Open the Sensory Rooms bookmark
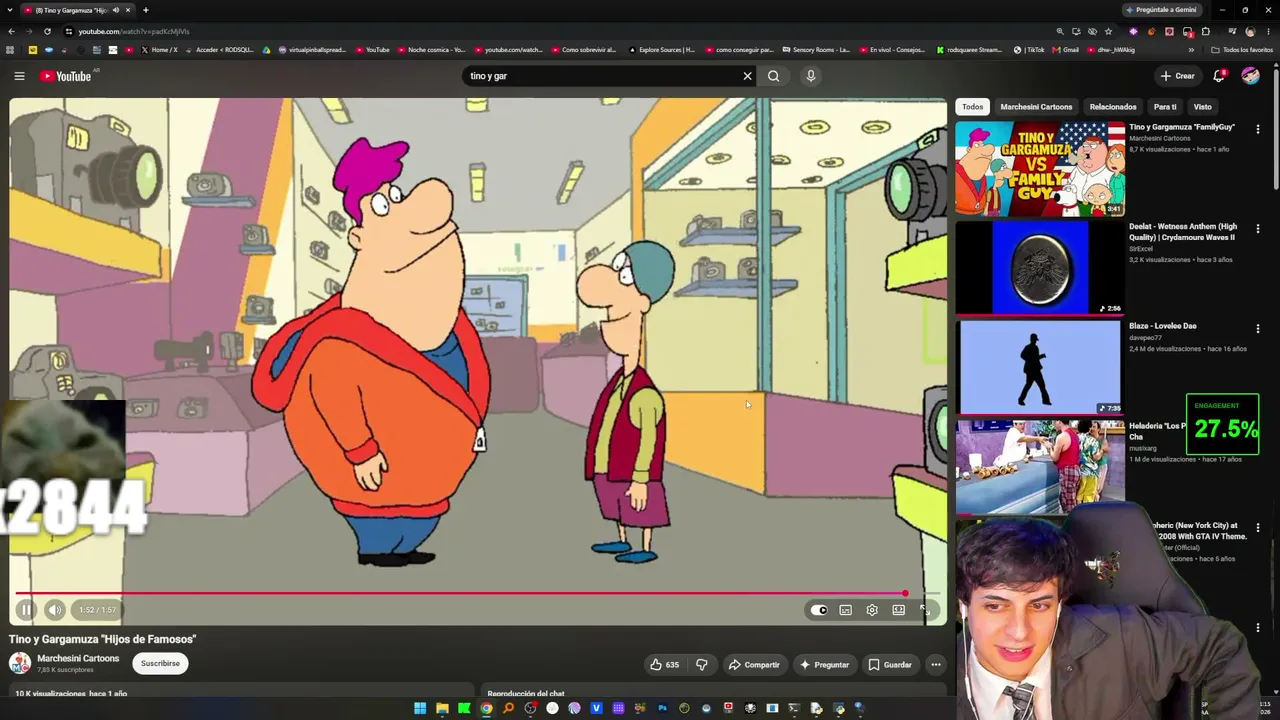The image size is (1280, 720). [815, 50]
